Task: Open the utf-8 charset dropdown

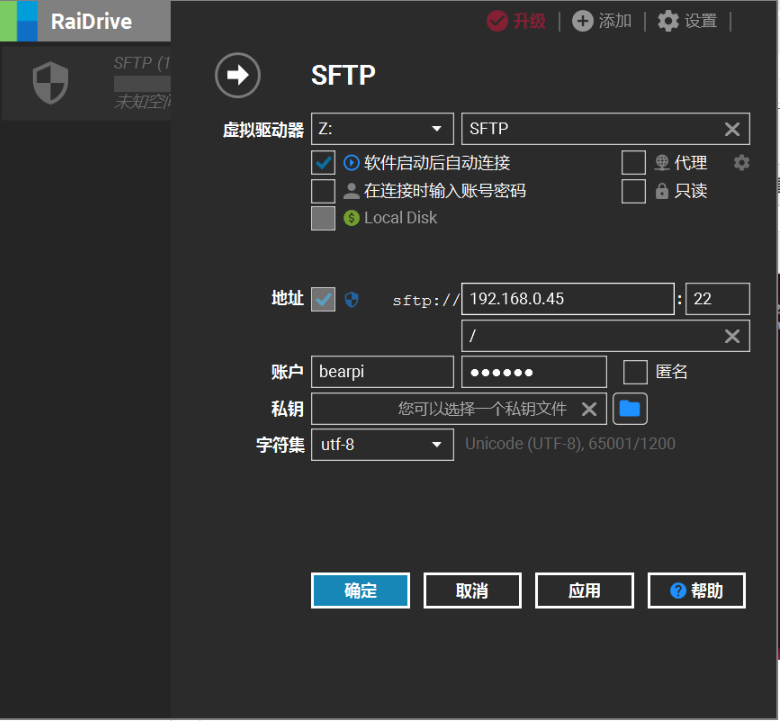Action: click(382, 444)
